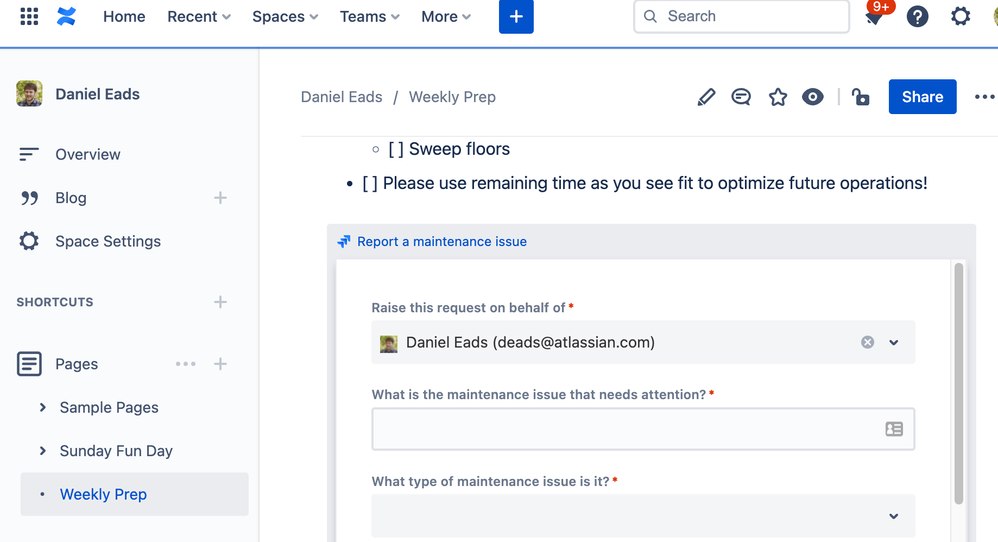
Task: Open Sunday Fun Day page link
Action: pos(116,451)
